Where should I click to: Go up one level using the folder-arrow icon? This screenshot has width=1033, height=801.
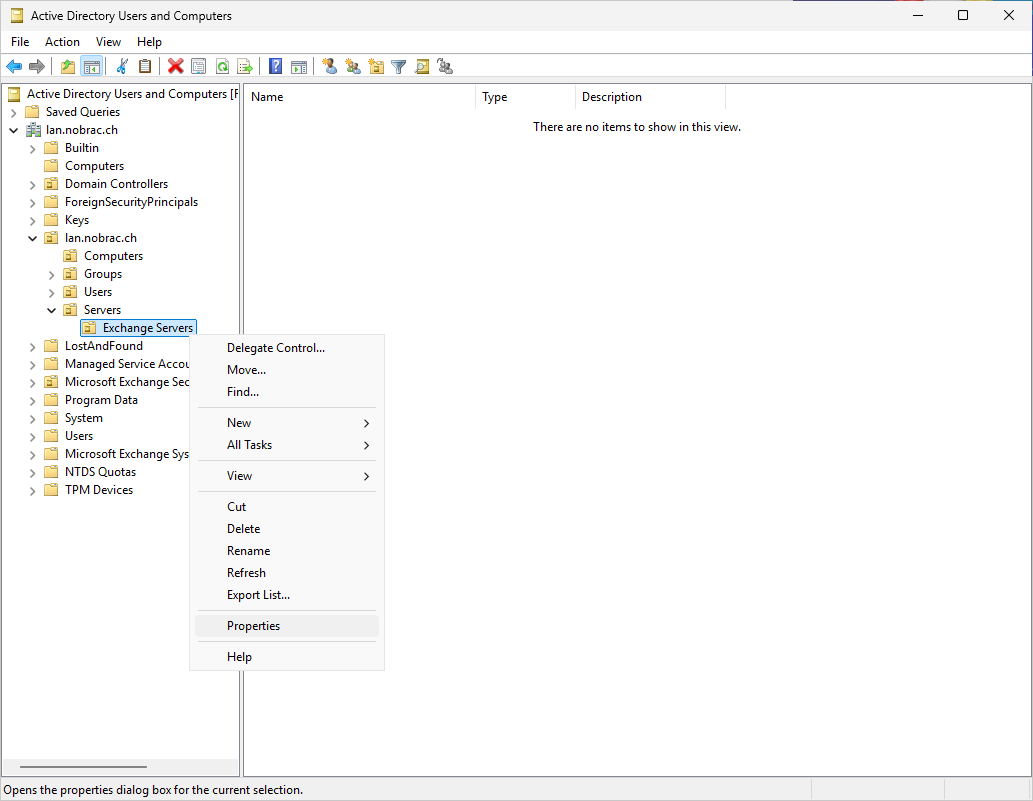pyautogui.click(x=68, y=67)
